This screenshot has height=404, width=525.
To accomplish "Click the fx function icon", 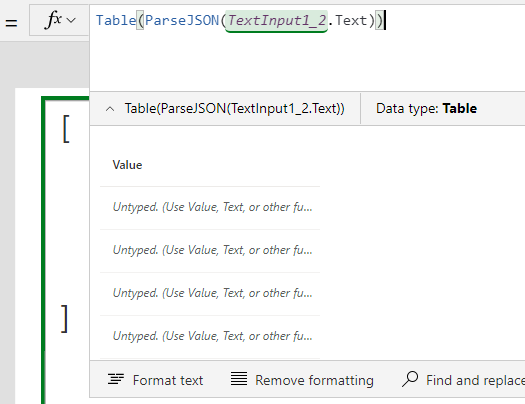I will 53,19.
